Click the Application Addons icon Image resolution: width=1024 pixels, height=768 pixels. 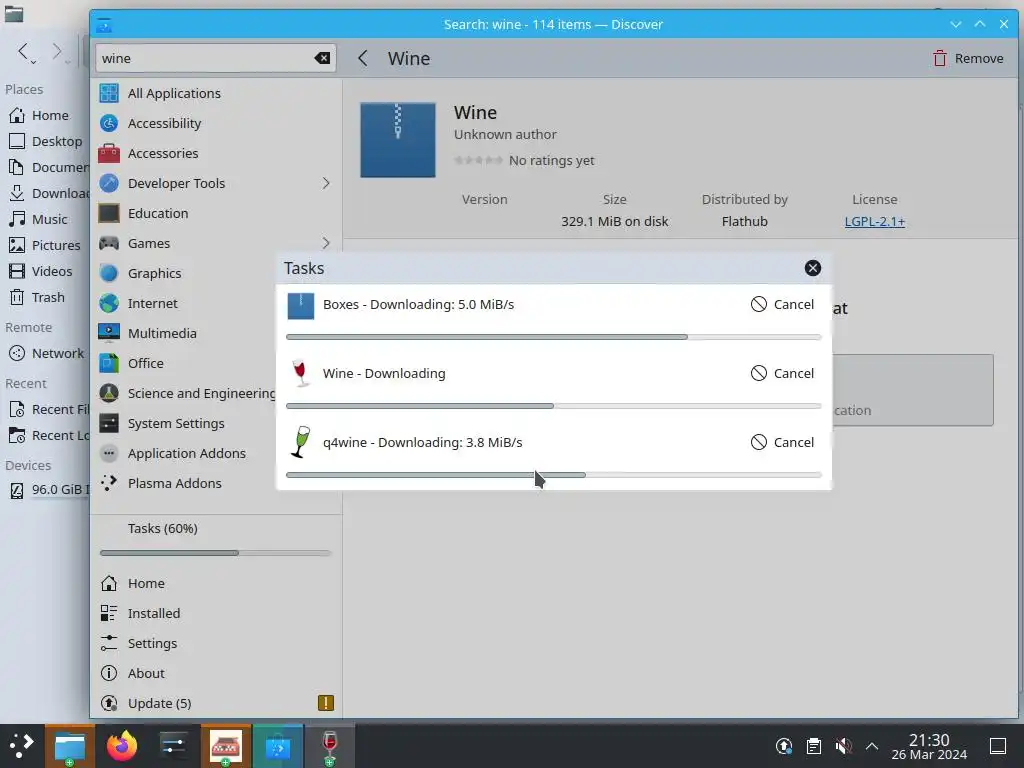[x=109, y=453]
